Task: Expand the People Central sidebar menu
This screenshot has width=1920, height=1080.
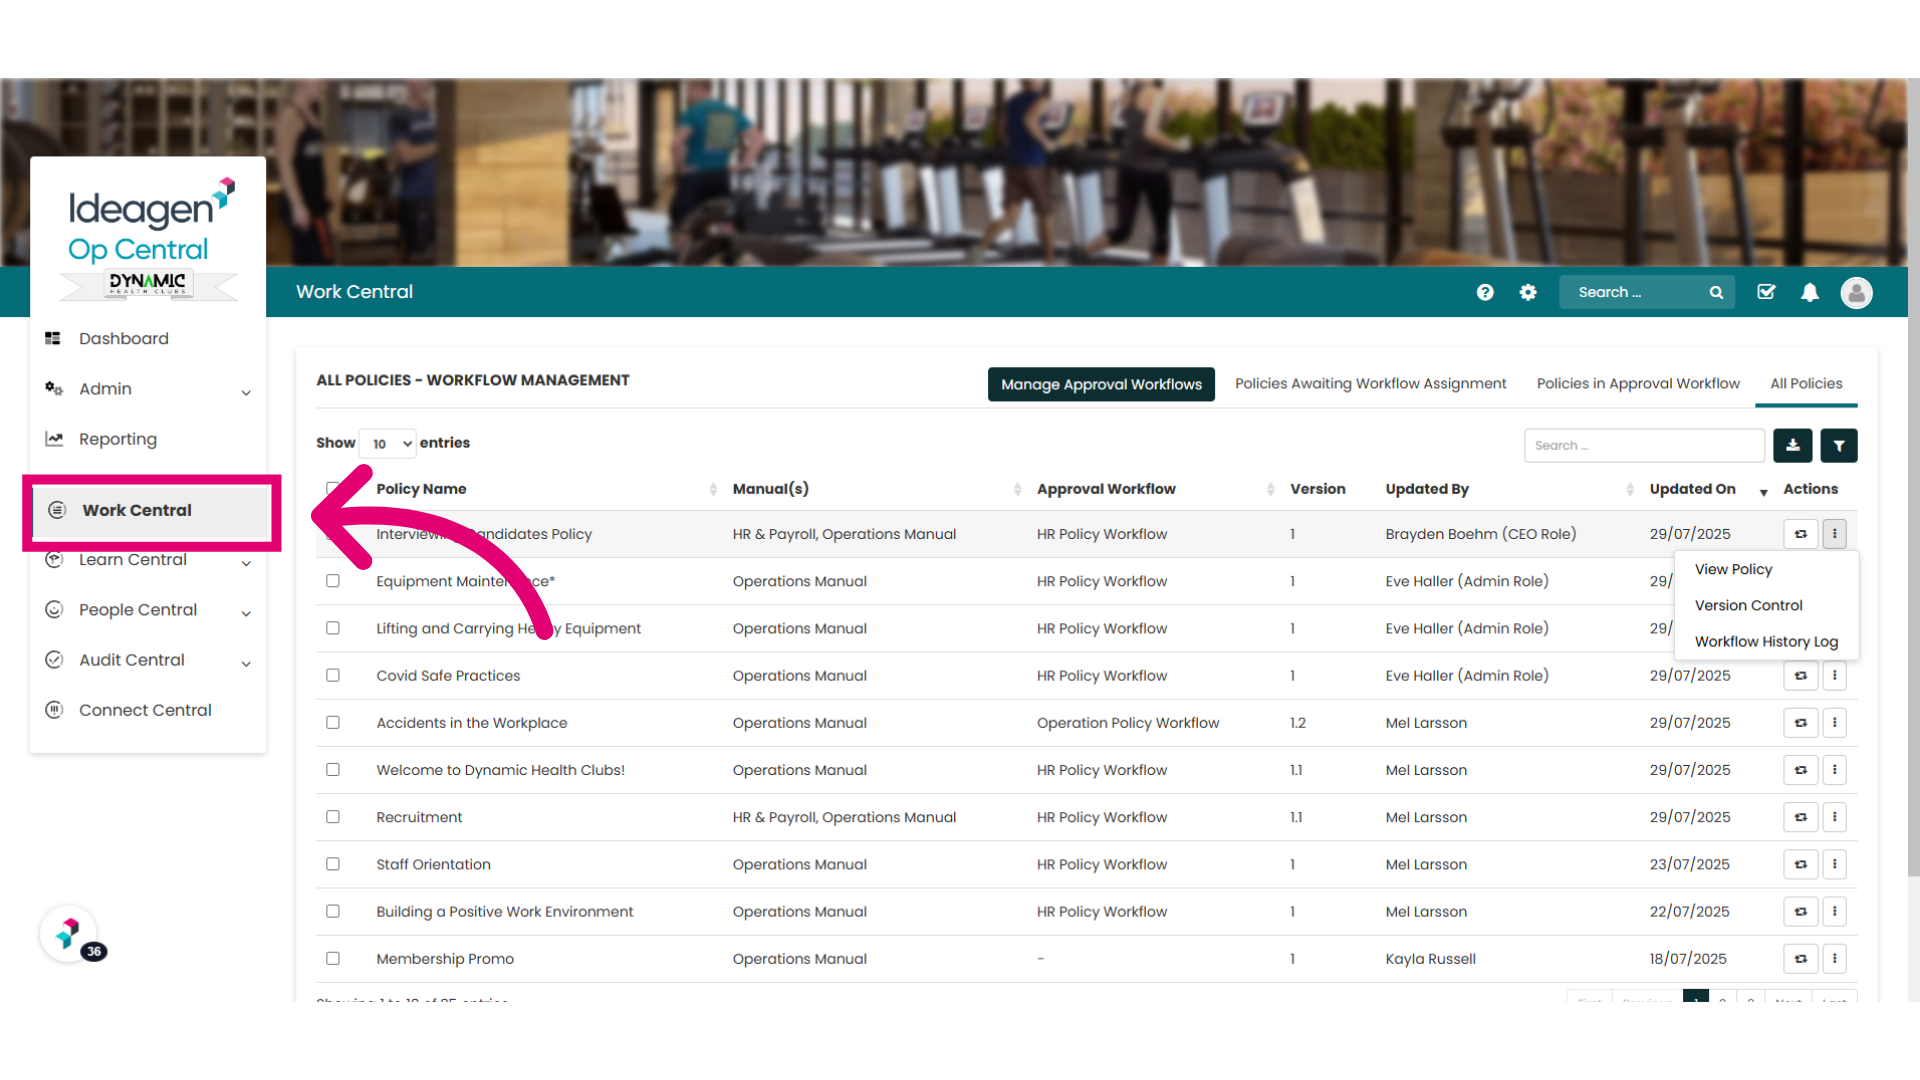Action: pos(246,613)
